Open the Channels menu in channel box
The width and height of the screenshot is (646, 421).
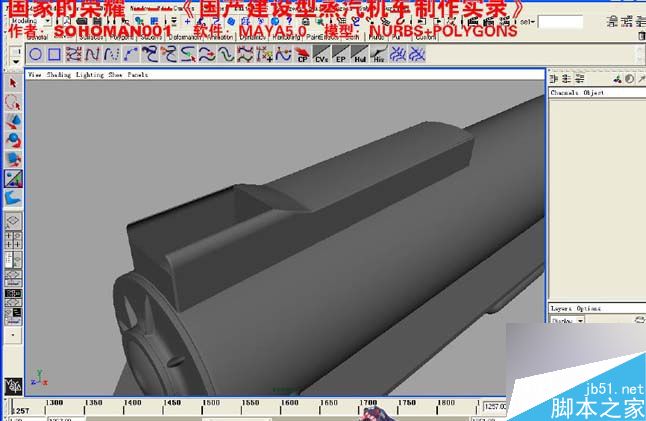(x=564, y=93)
